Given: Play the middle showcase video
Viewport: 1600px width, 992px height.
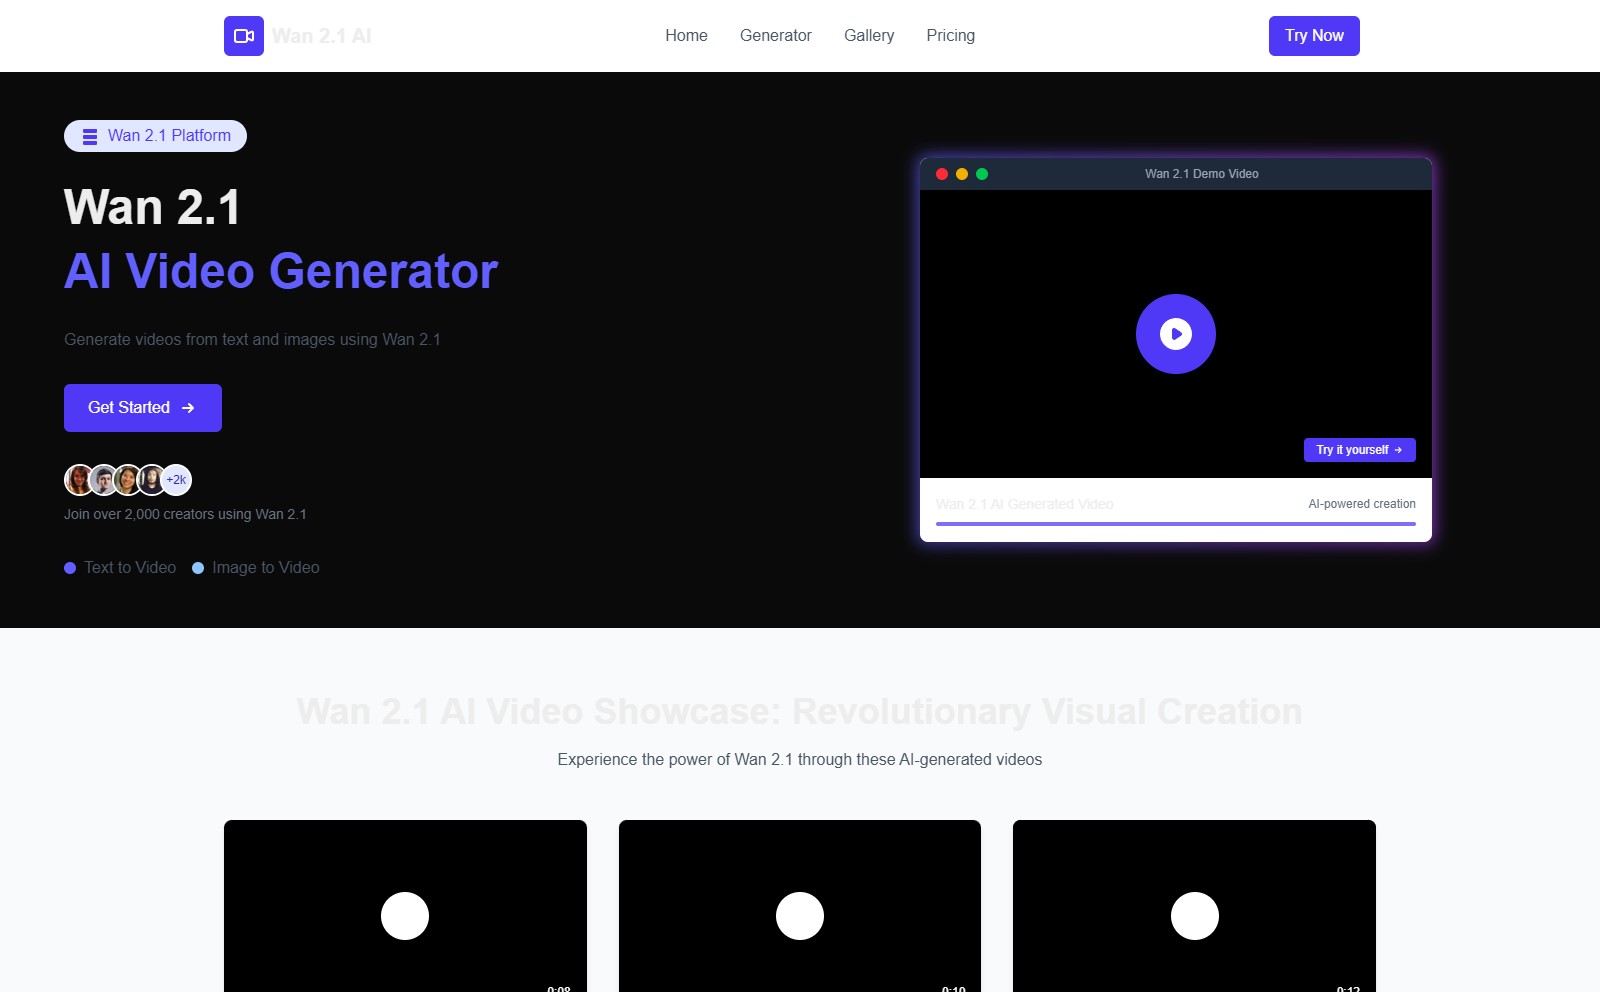Looking at the screenshot, I should point(800,916).
